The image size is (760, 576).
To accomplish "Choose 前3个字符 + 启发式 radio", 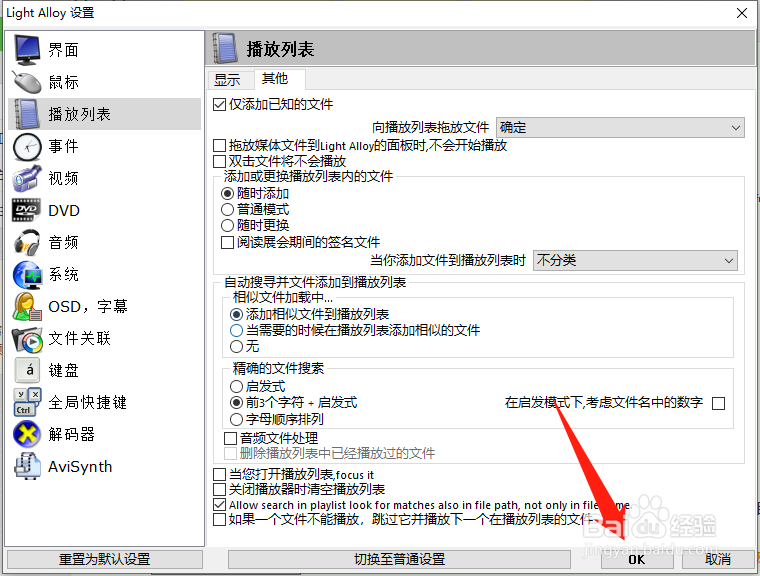I will (236, 402).
